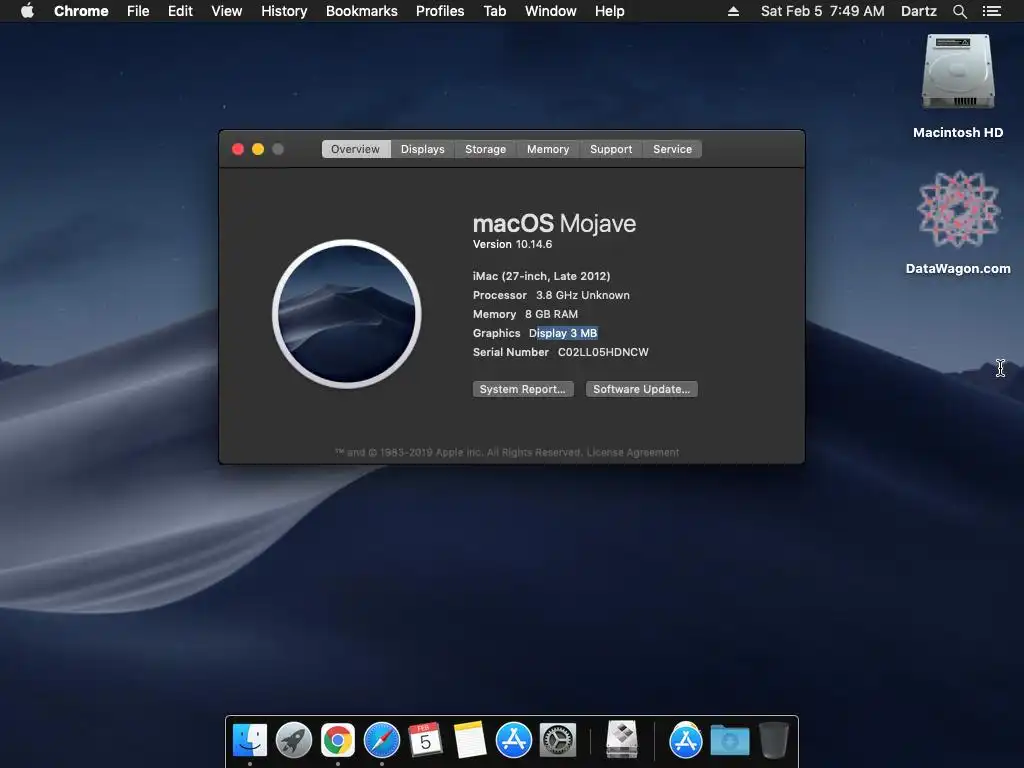1024x768 pixels.
Task: Launch Launchpad rocket icon in dock
Action: [x=293, y=741]
